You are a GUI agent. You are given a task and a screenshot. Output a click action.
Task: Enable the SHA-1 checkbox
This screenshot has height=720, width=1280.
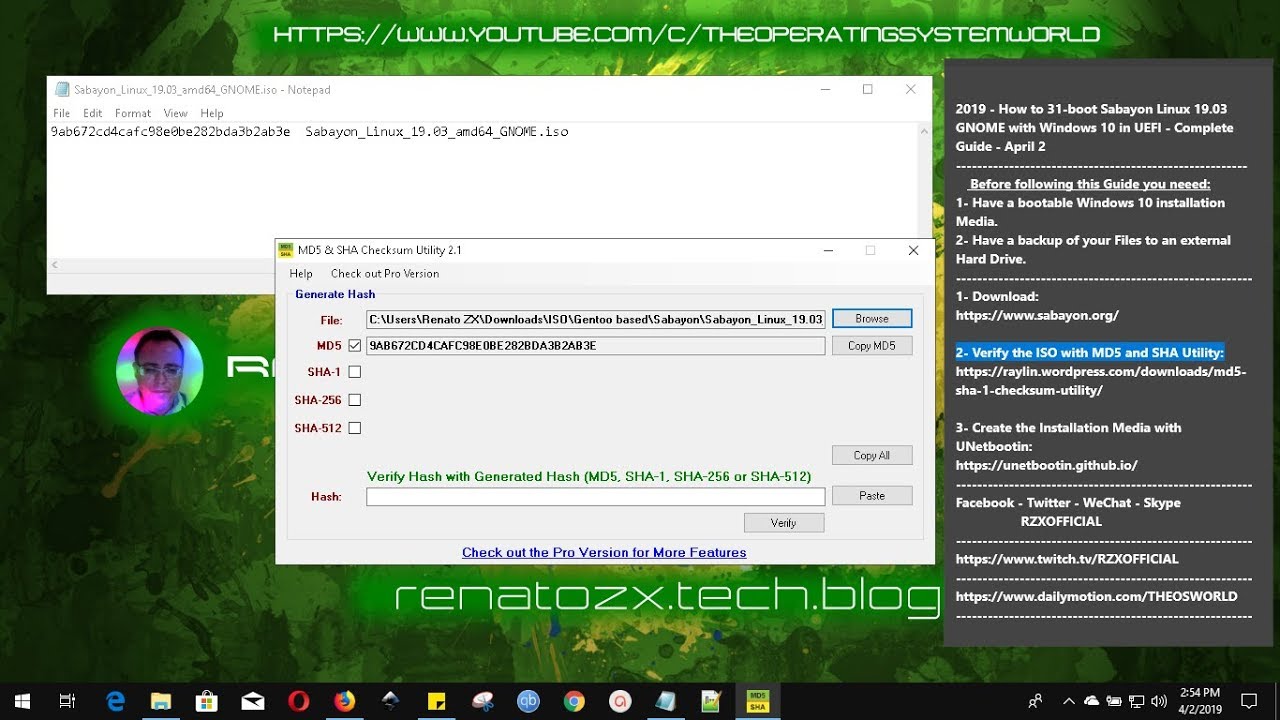(x=354, y=372)
